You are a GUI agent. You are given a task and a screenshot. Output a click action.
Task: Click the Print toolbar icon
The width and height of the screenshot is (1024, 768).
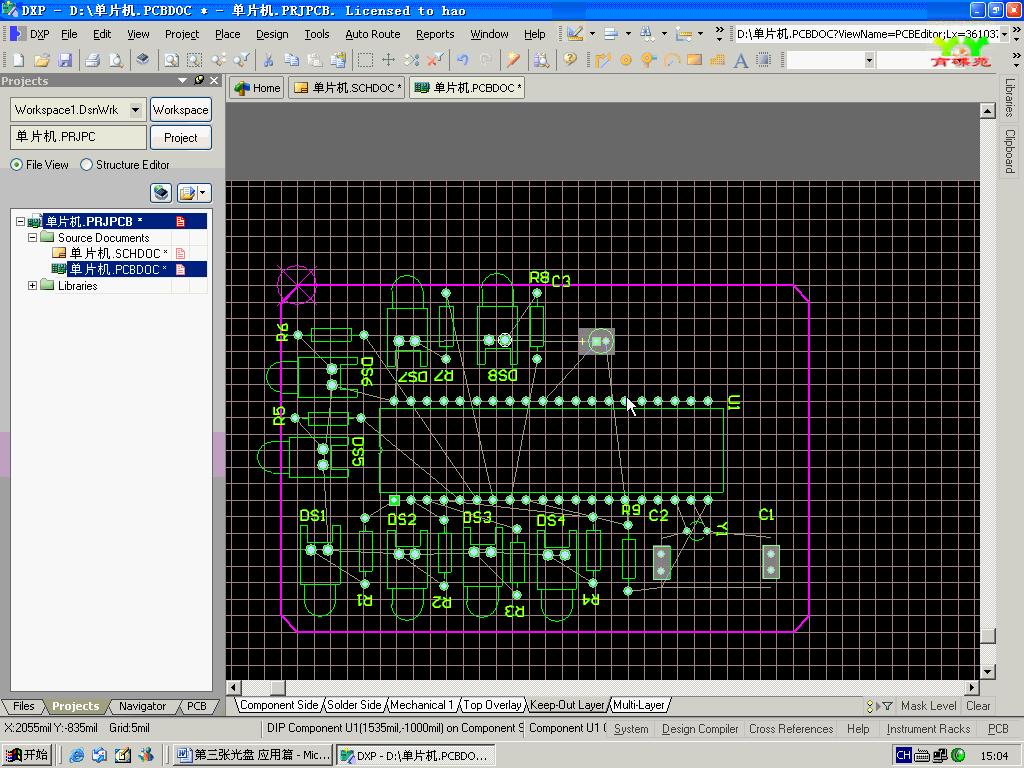[x=93, y=60]
